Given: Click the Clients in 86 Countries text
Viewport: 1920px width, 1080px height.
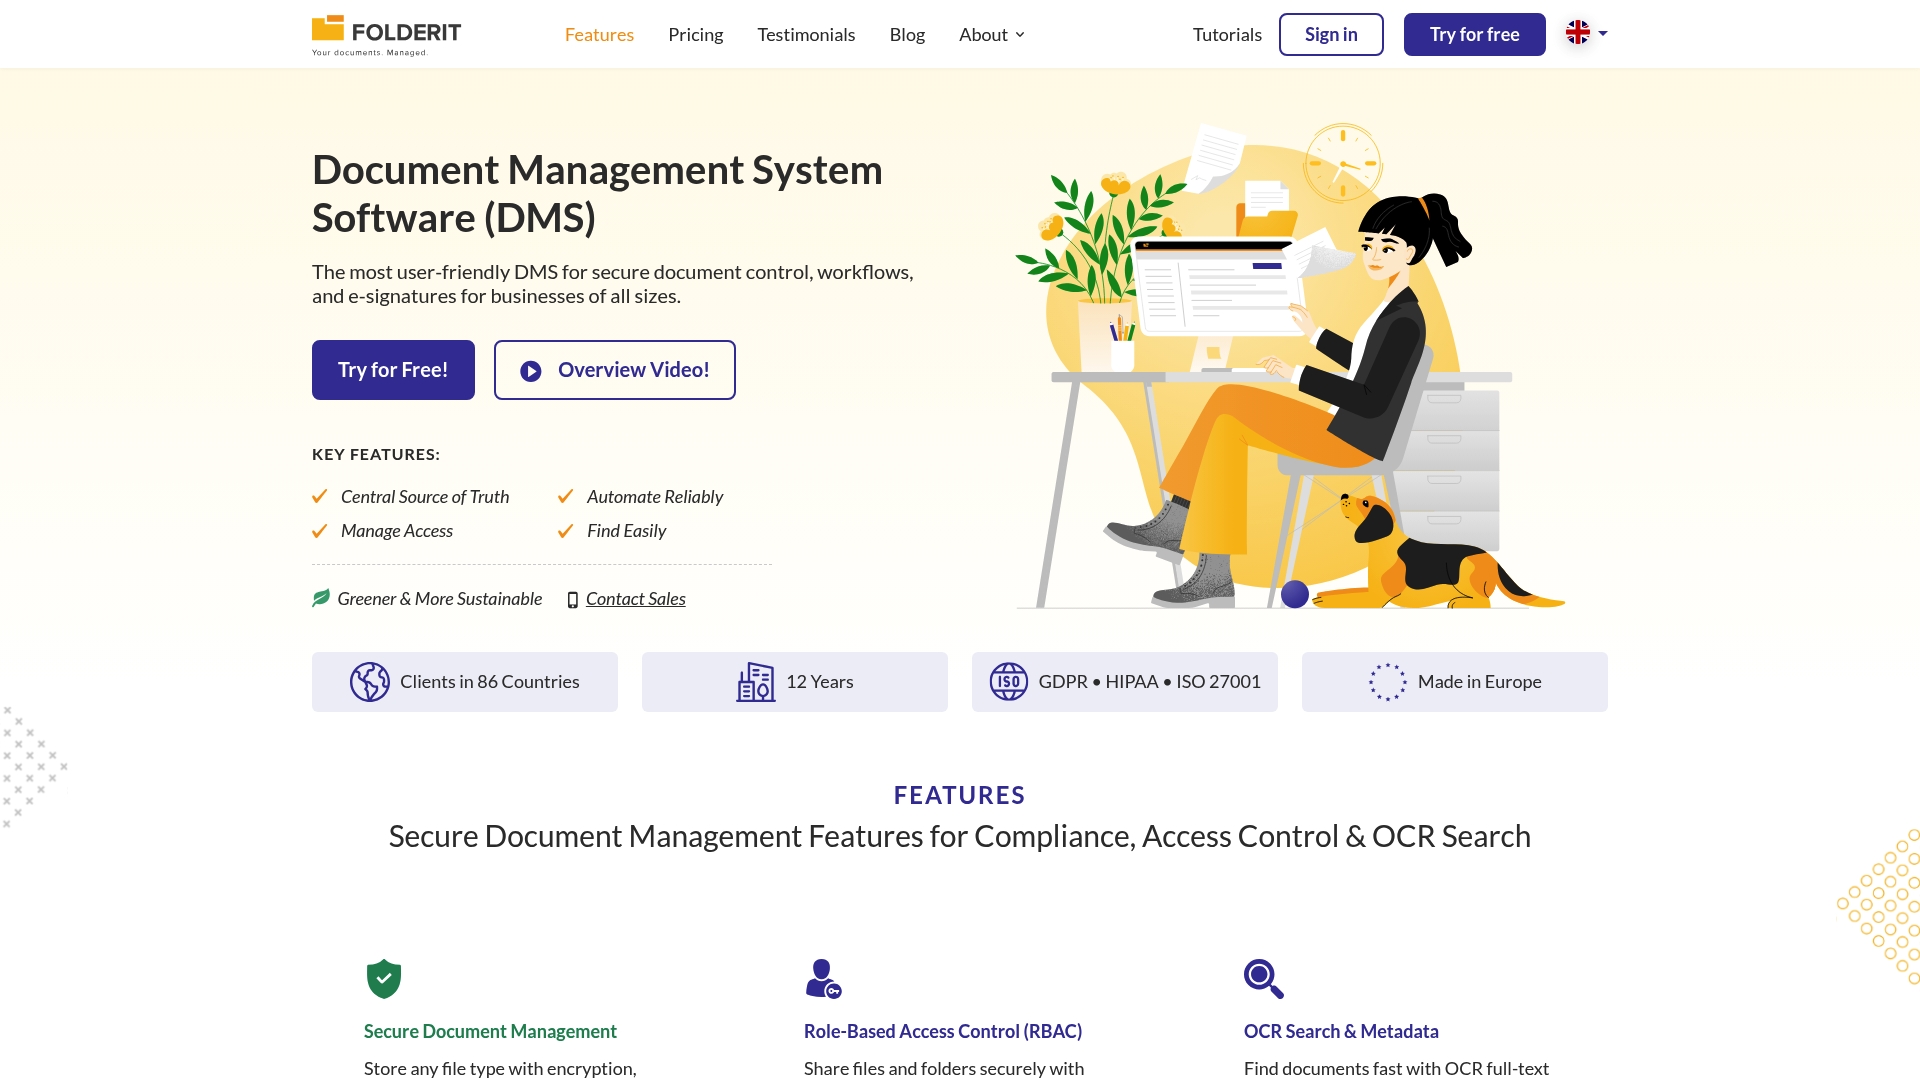Looking at the screenshot, I should (x=490, y=682).
